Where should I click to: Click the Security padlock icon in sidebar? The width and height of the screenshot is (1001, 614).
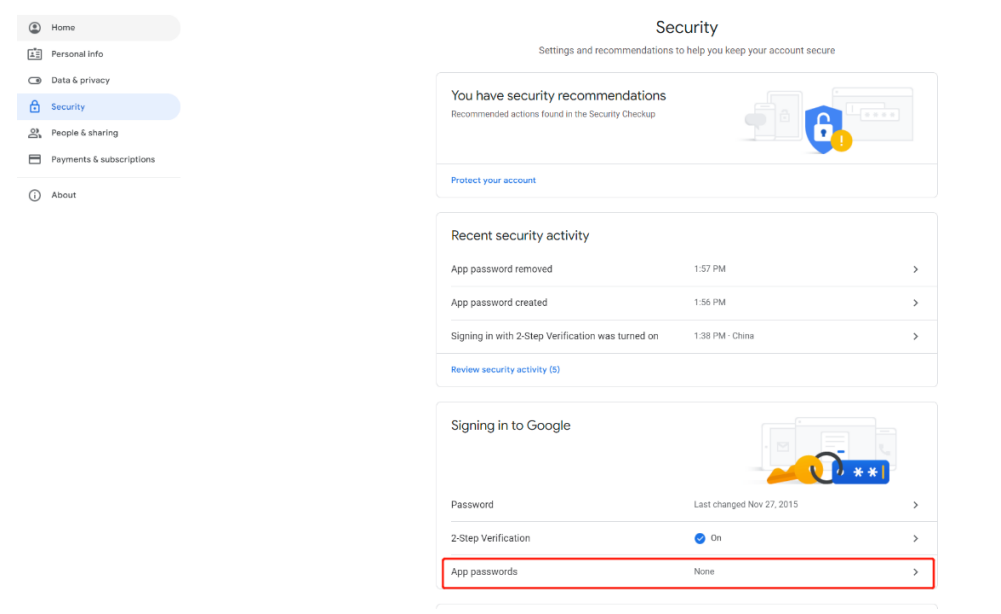coord(34,107)
